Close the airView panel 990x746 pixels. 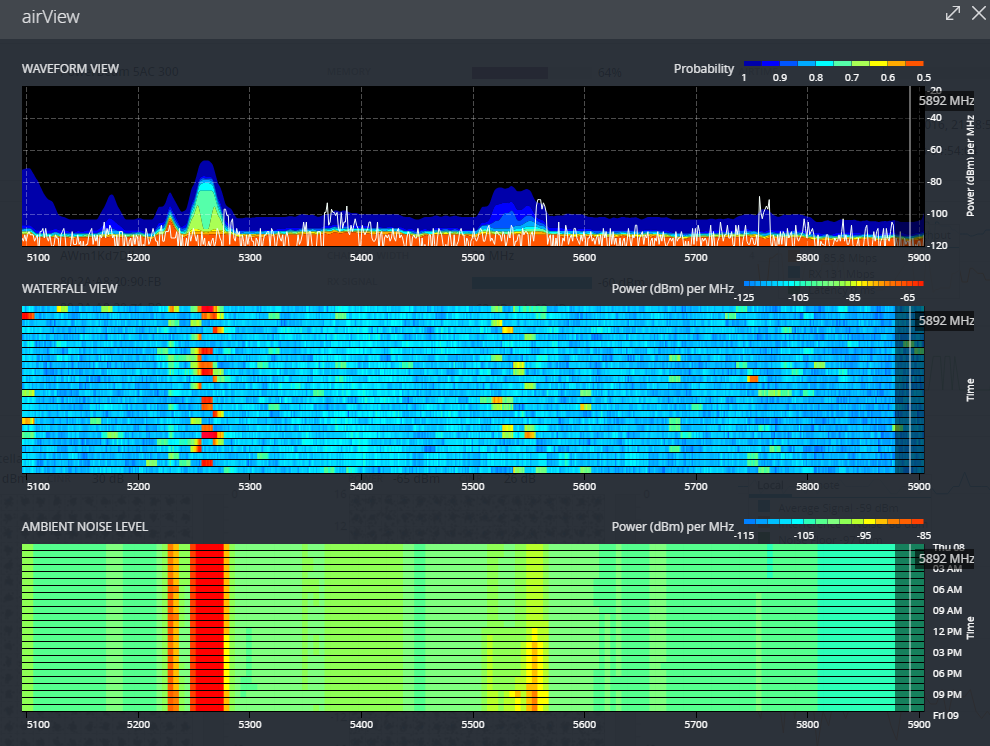pos(978,14)
